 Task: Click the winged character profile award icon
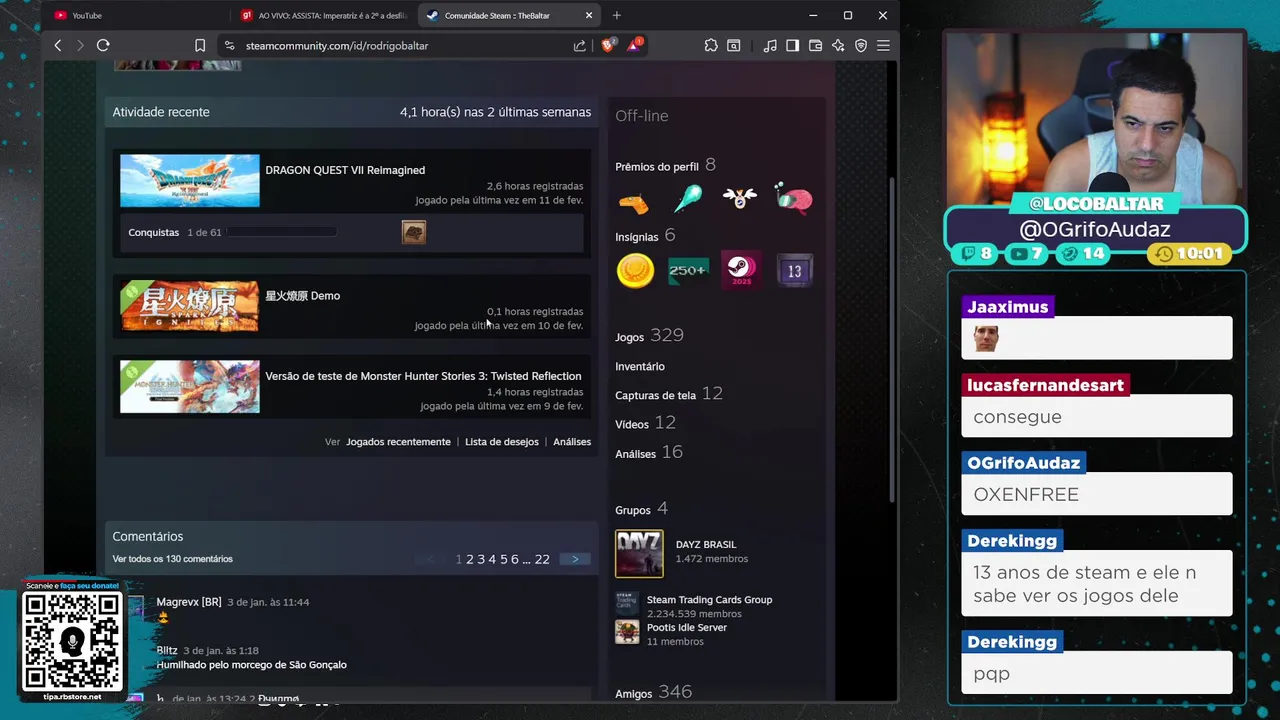click(x=740, y=198)
